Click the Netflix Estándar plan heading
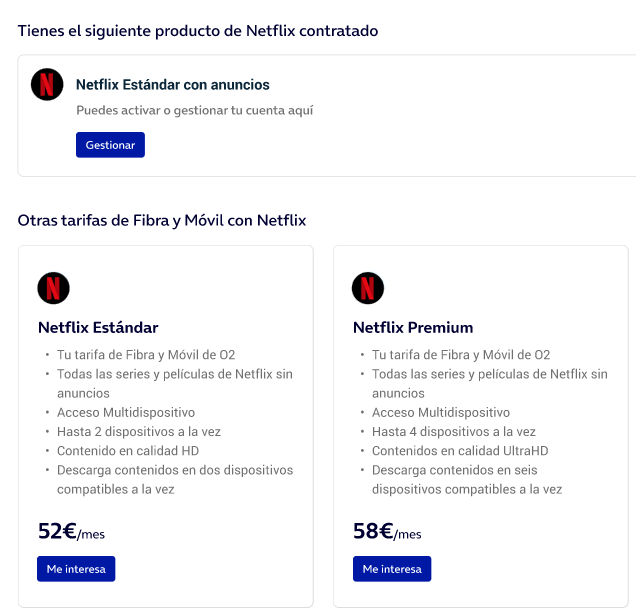This screenshot has height=616, width=636. pyautogui.click(x=98, y=327)
